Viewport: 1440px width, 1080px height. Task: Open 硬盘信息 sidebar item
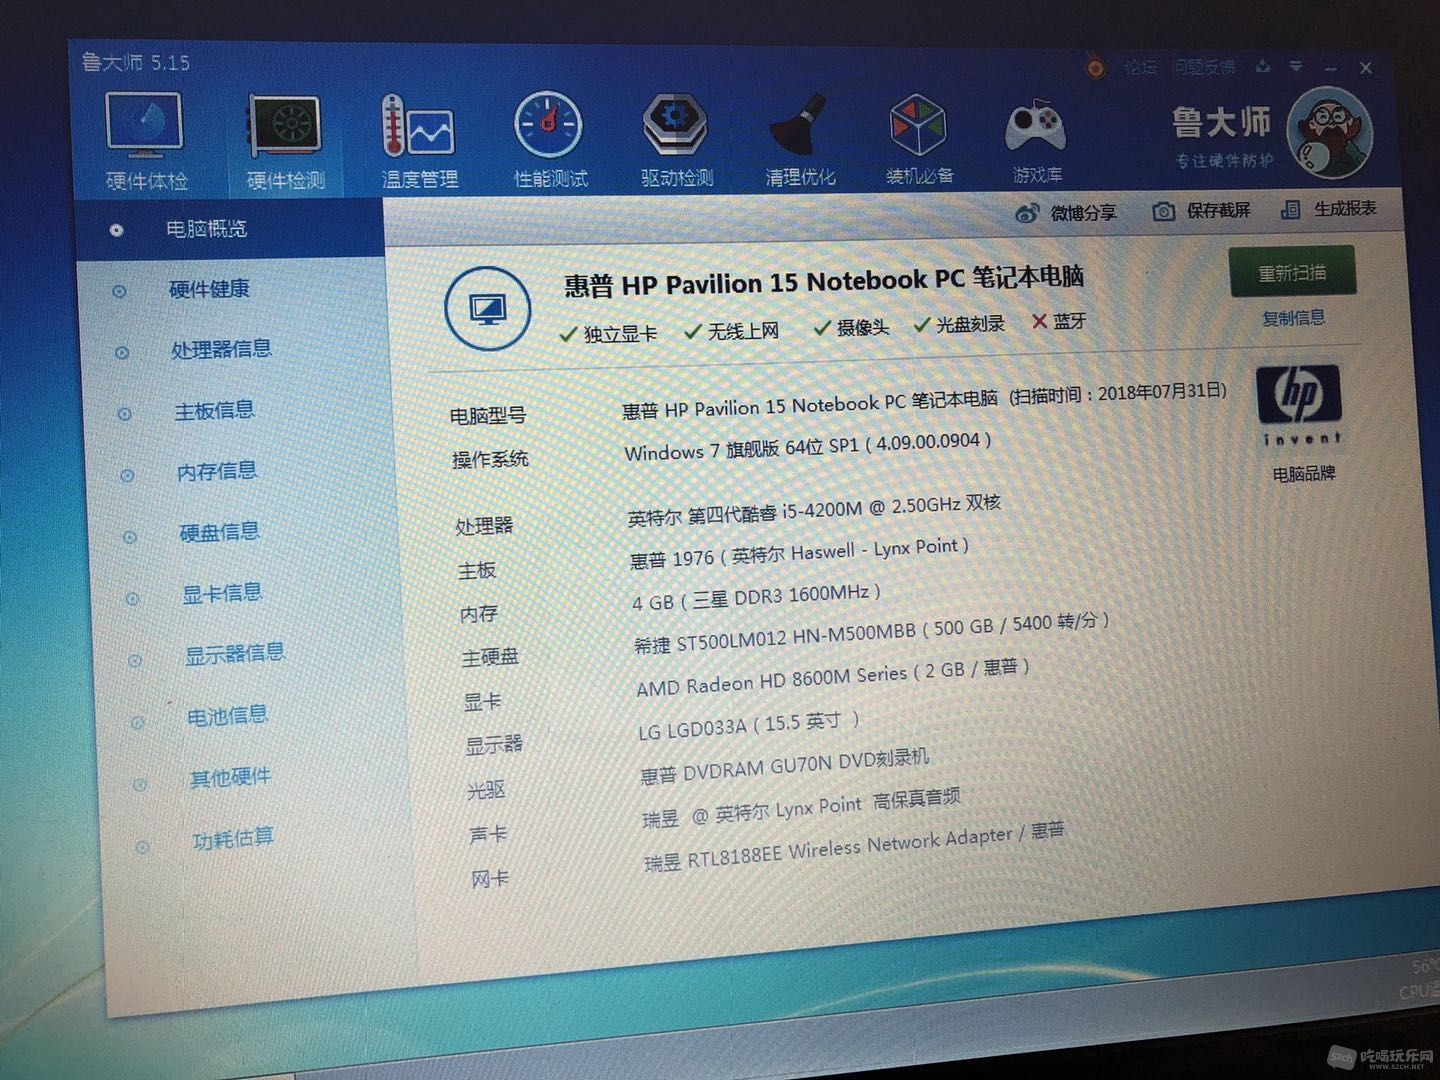tap(219, 532)
